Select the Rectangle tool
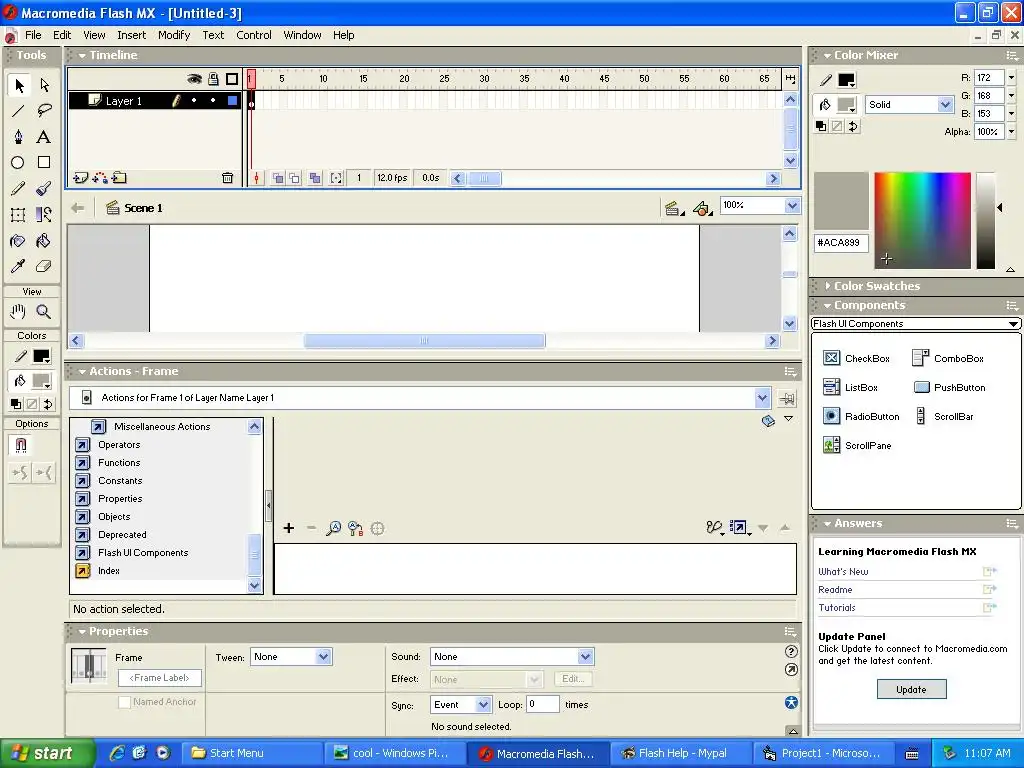This screenshot has width=1024, height=768. pos(44,163)
